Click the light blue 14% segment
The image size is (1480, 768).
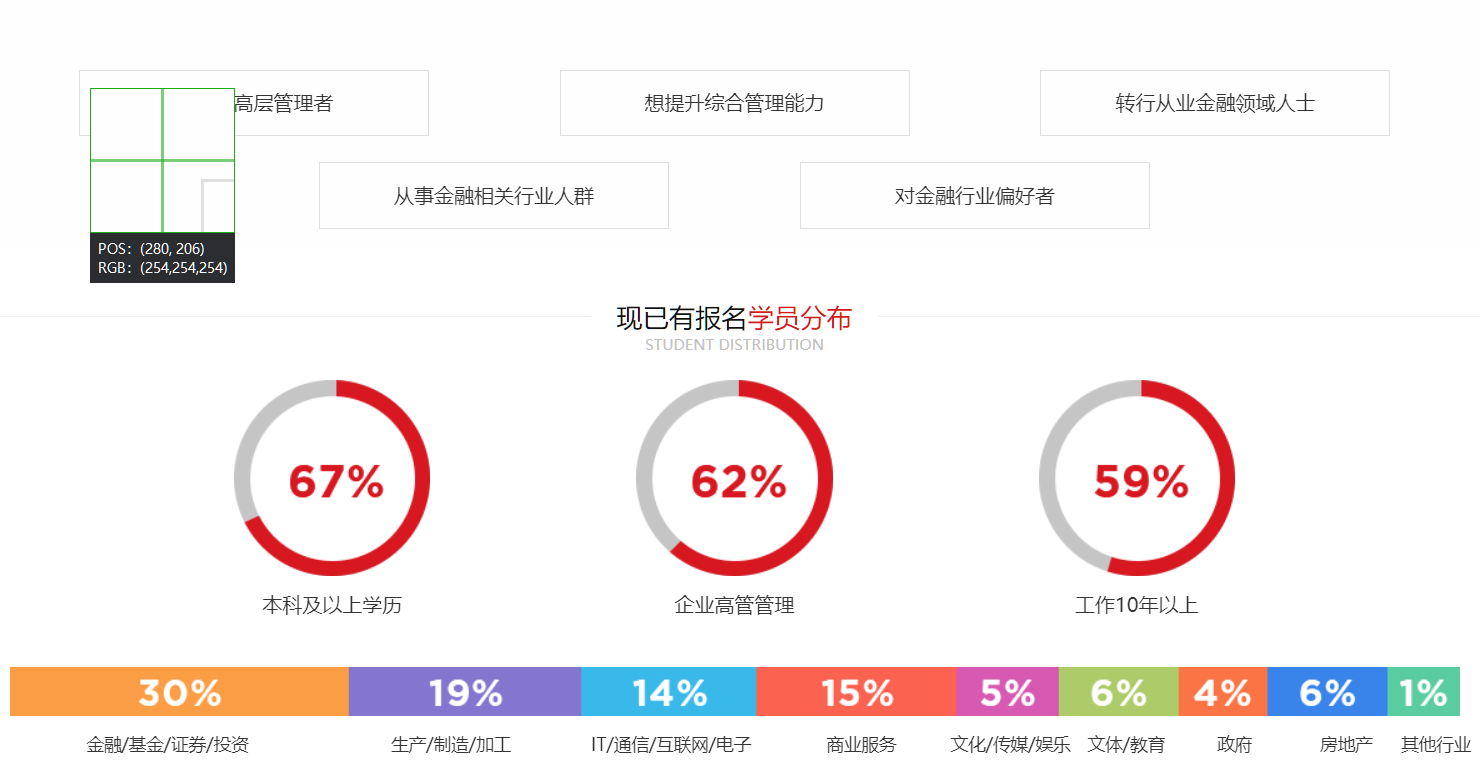[668, 692]
